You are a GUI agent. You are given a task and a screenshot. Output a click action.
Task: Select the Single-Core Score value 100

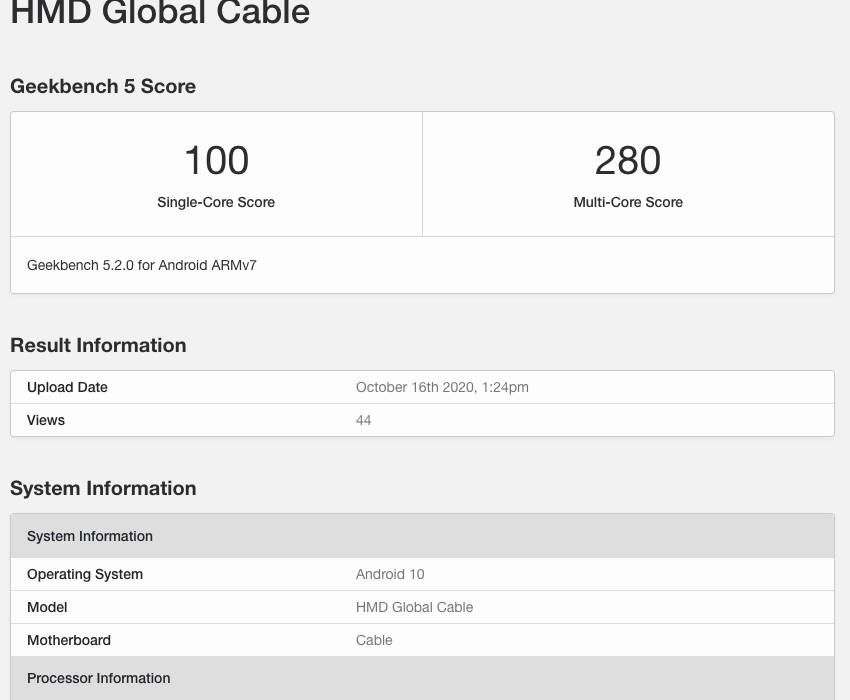(x=215, y=160)
